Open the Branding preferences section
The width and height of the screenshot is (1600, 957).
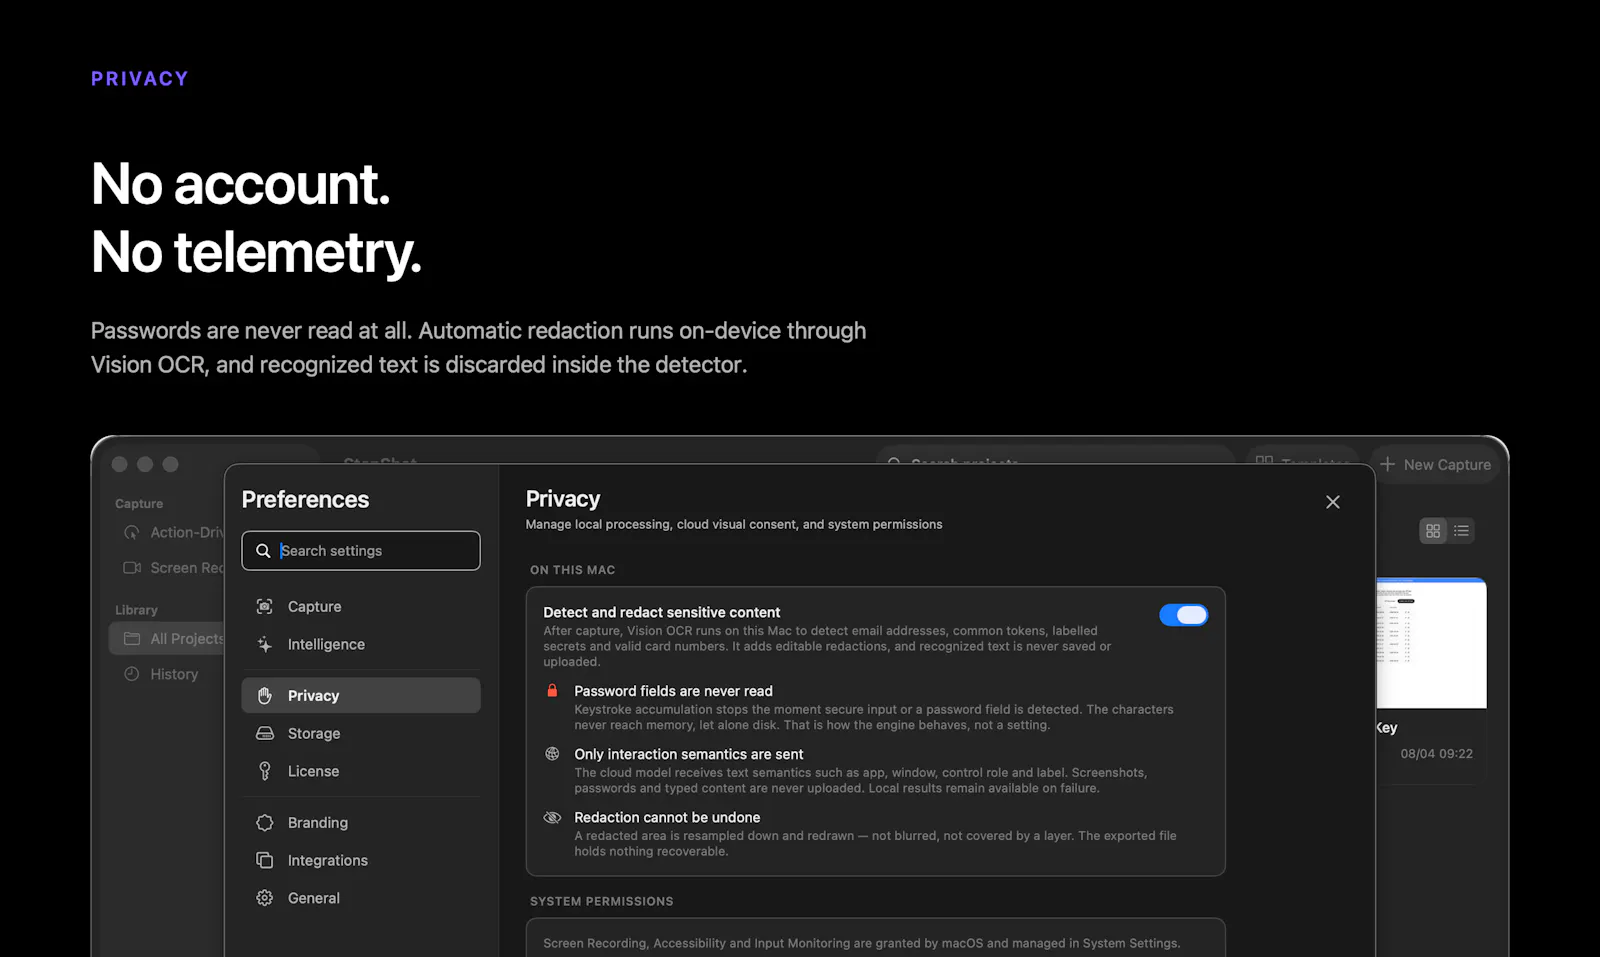(360, 823)
